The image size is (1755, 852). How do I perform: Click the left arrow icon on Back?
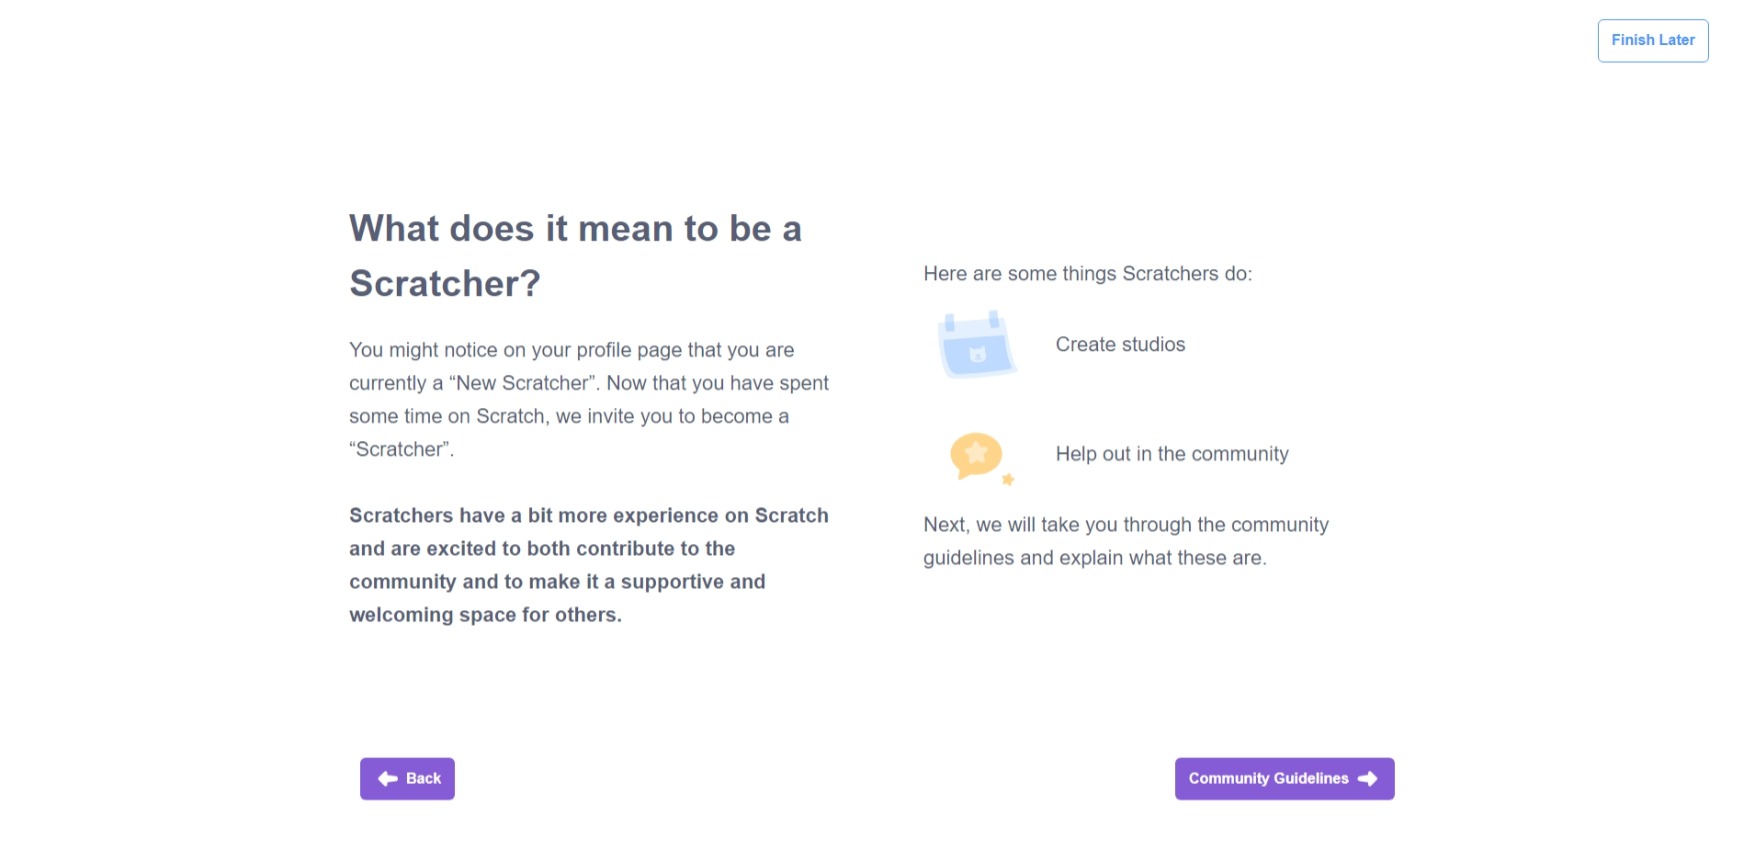388,779
